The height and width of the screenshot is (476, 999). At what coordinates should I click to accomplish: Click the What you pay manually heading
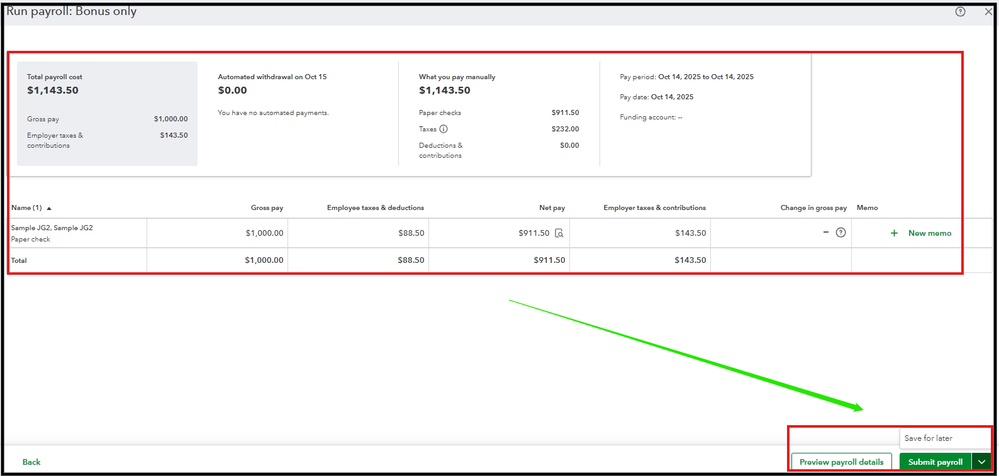pyautogui.click(x=457, y=76)
